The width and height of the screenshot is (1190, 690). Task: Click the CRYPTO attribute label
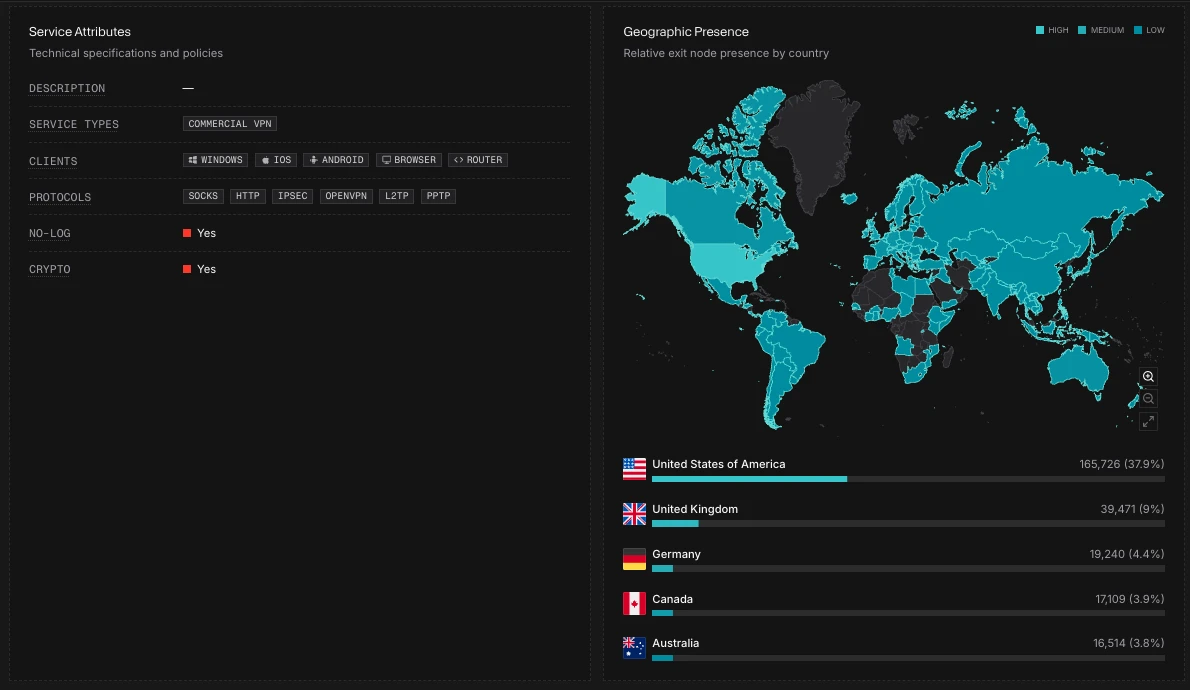pyautogui.click(x=49, y=269)
